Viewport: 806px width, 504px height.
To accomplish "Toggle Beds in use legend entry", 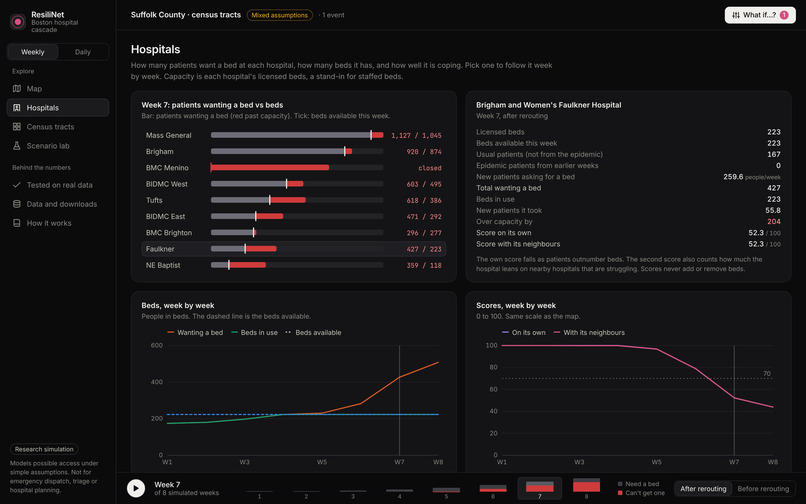I will (254, 333).
